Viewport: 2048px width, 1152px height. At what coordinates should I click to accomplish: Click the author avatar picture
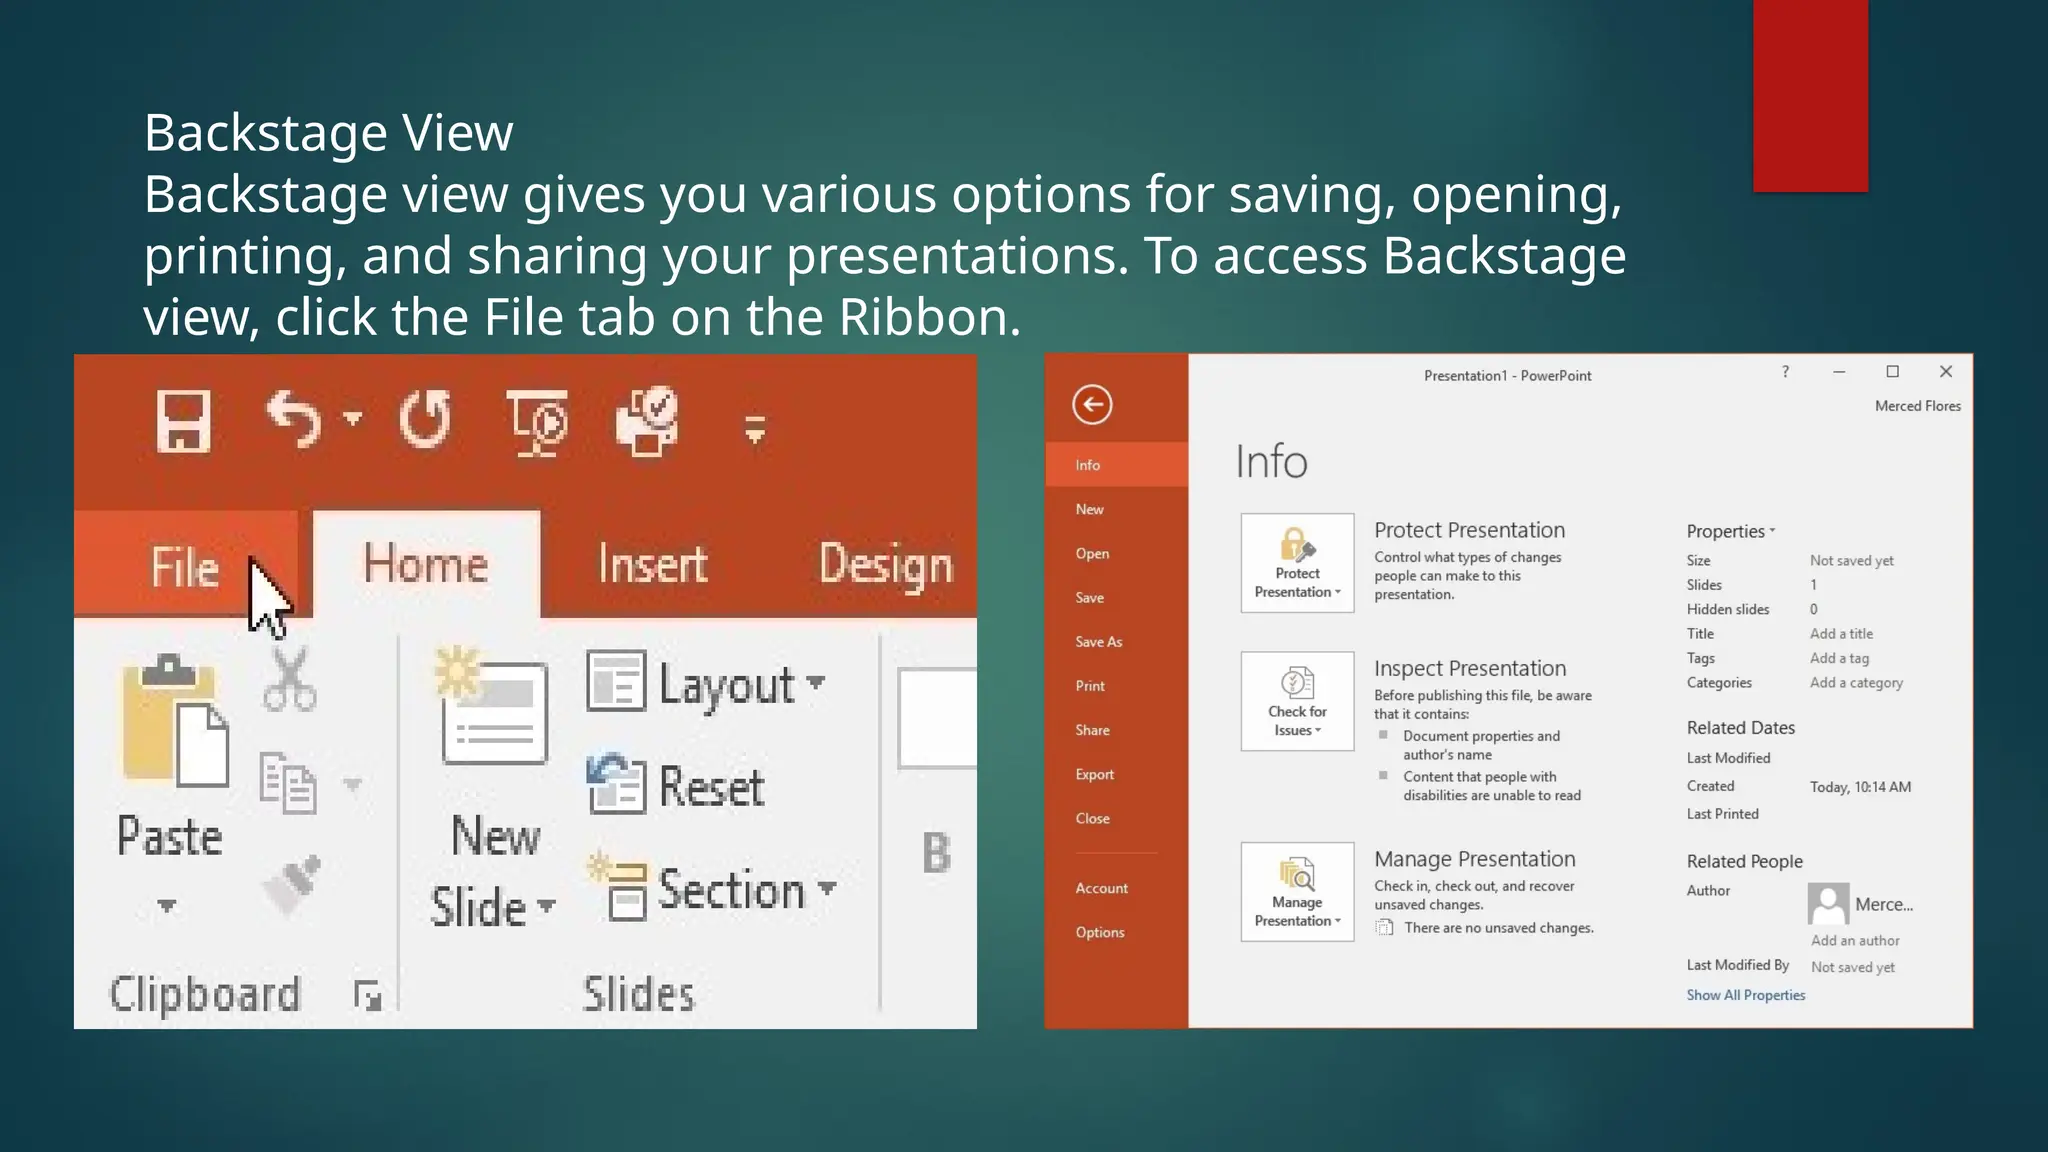[1828, 904]
